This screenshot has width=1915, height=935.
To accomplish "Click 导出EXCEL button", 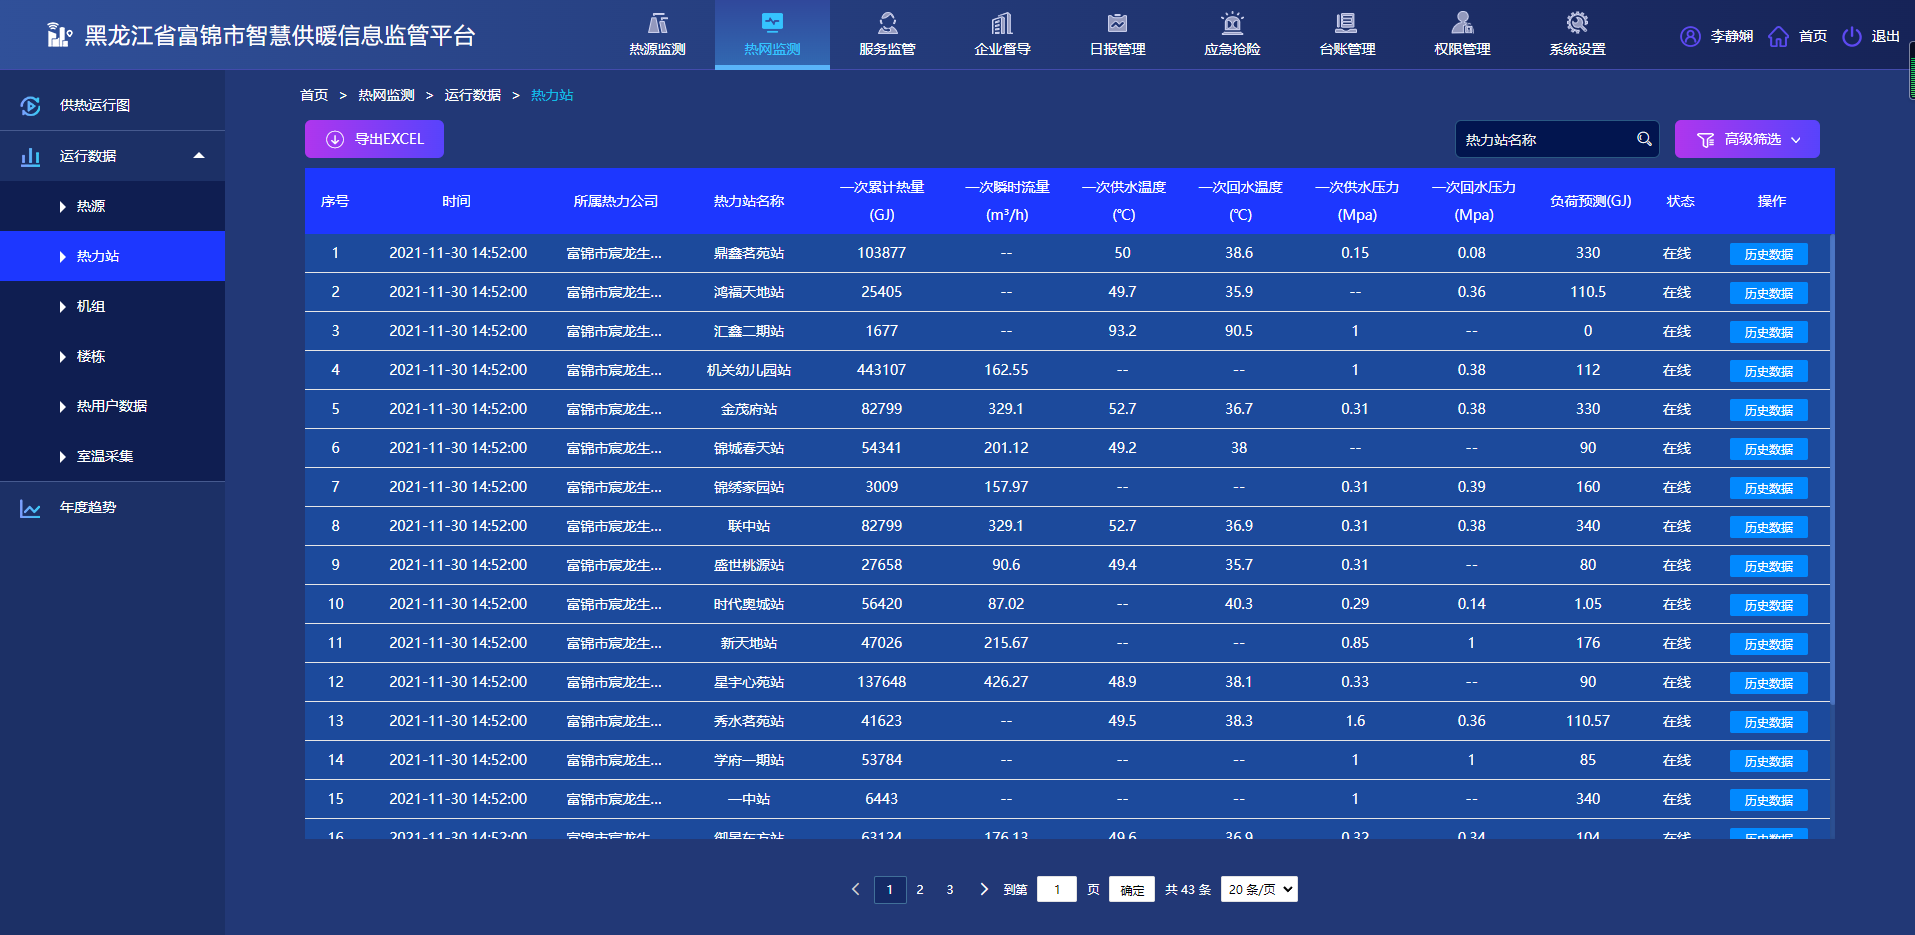I will click(374, 139).
